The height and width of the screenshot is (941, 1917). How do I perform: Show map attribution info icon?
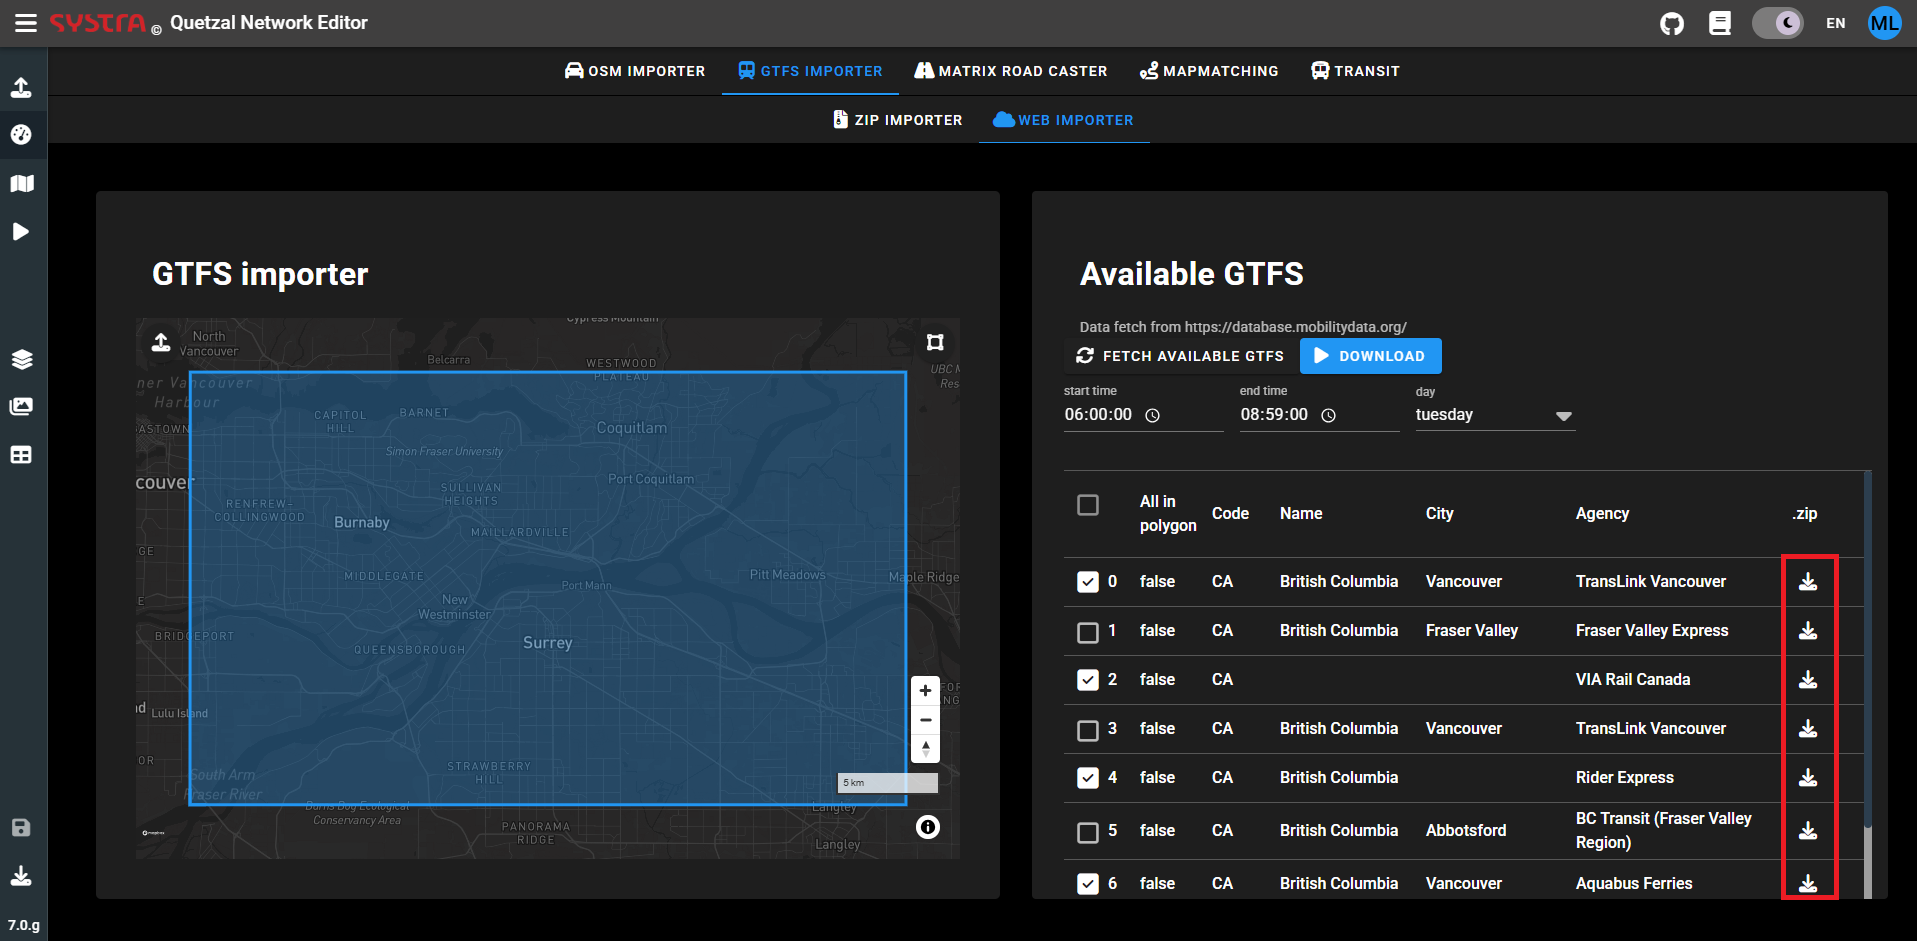click(928, 827)
